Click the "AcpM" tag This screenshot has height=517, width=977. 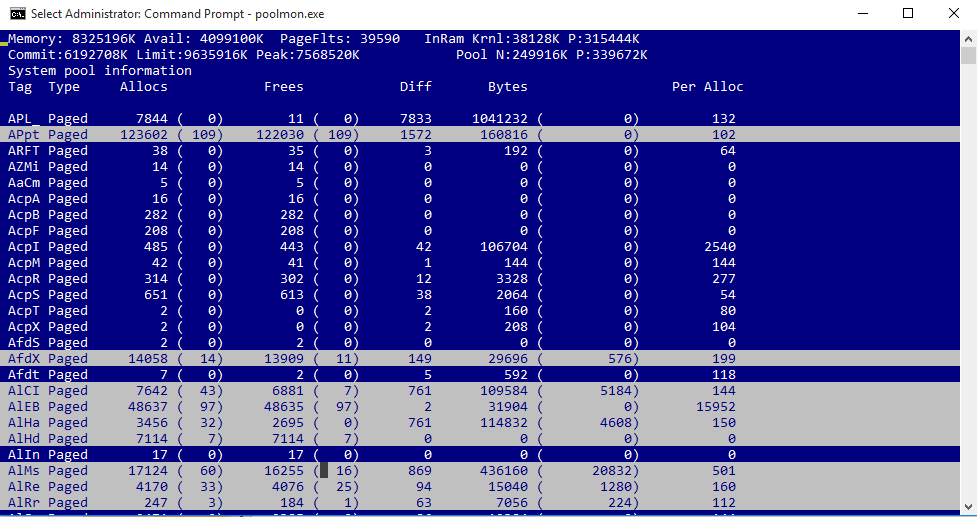pyautogui.click(x=24, y=262)
